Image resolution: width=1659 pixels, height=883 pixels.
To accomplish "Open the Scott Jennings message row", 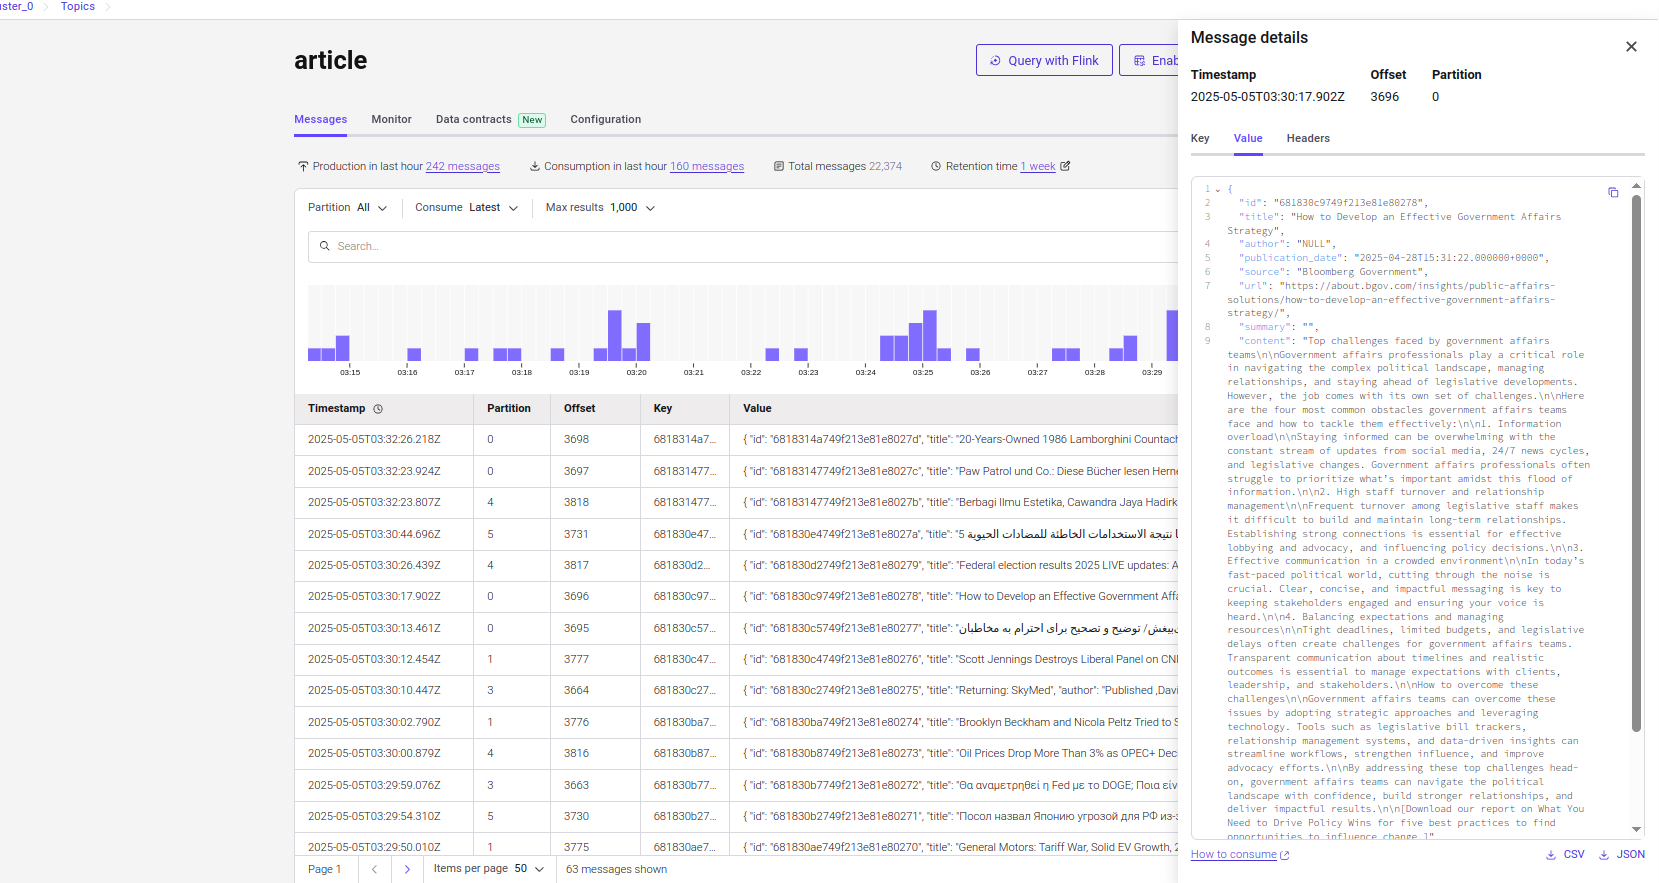I will tap(736, 659).
